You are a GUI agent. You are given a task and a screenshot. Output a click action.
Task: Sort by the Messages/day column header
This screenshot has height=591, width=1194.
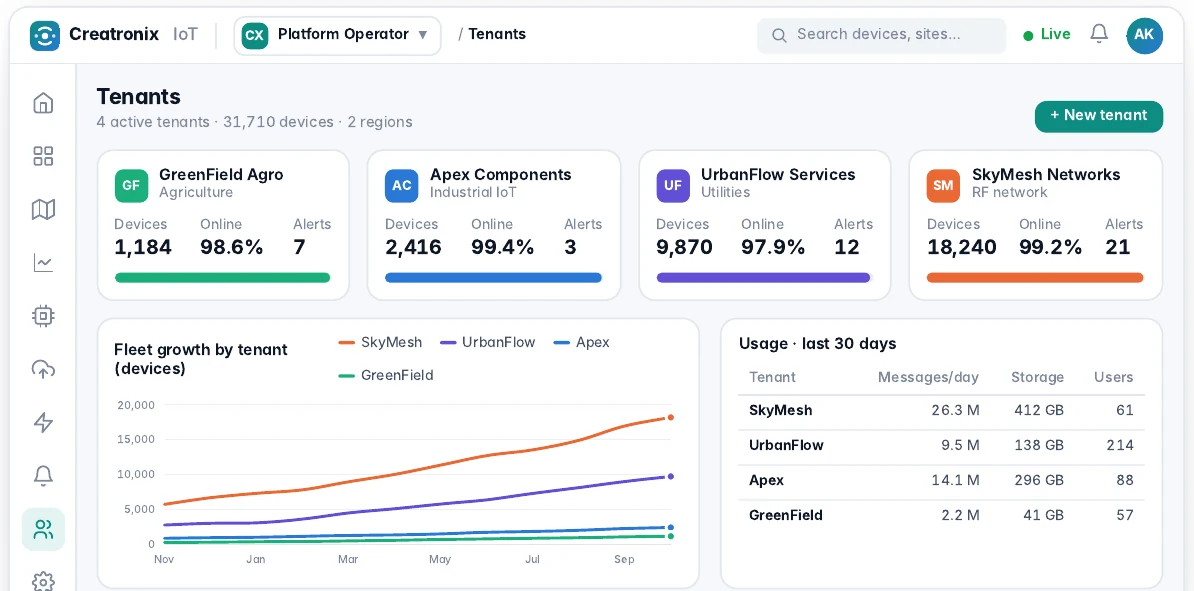pyautogui.click(x=928, y=377)
